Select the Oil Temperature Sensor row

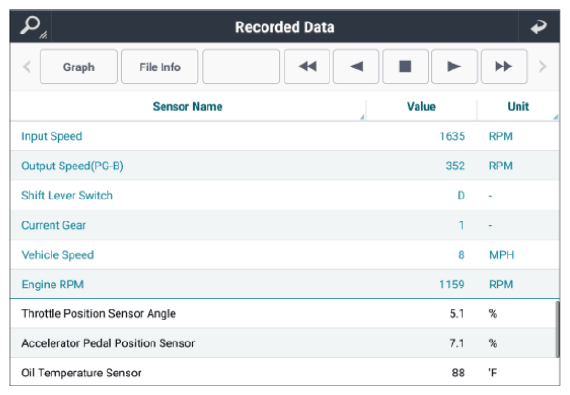285,372
